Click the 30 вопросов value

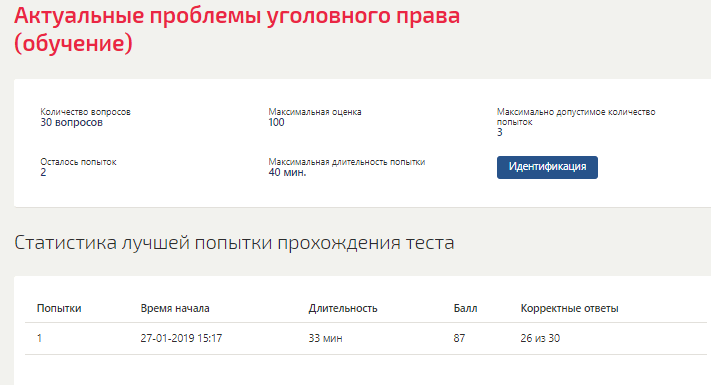[x=72, y=122]
